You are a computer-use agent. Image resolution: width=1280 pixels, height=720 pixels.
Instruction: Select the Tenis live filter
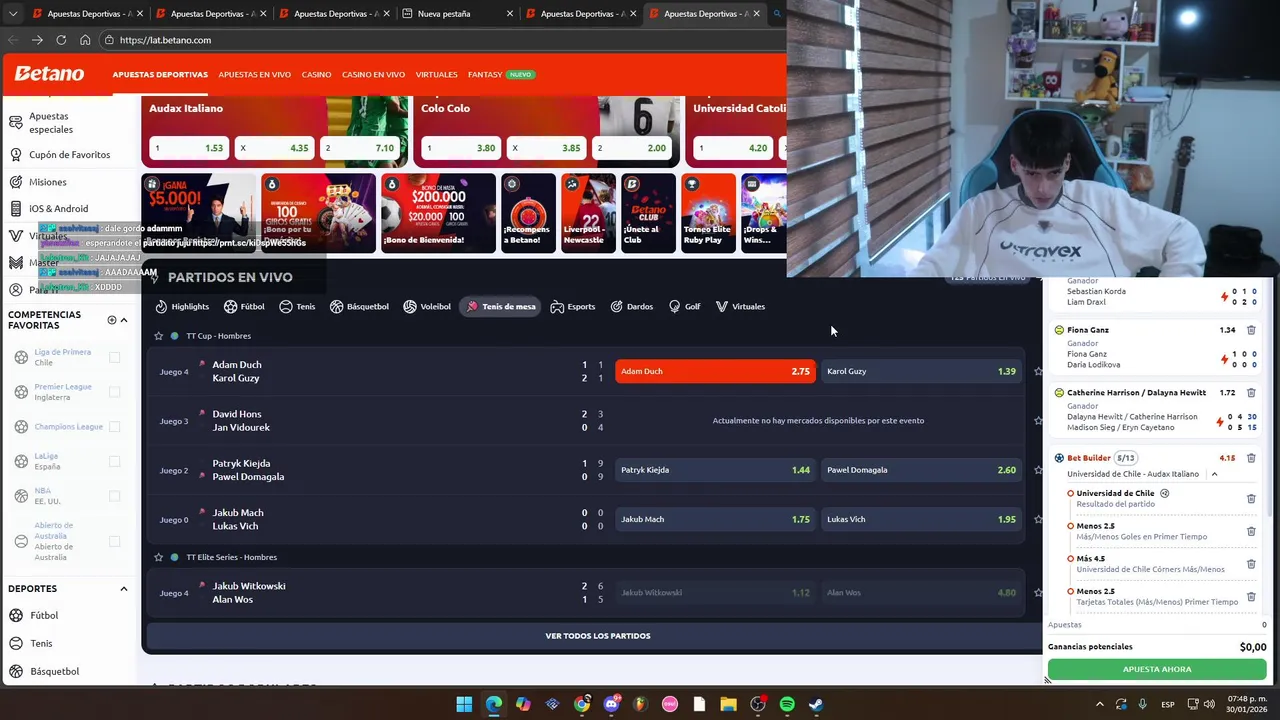pos(297,306)
